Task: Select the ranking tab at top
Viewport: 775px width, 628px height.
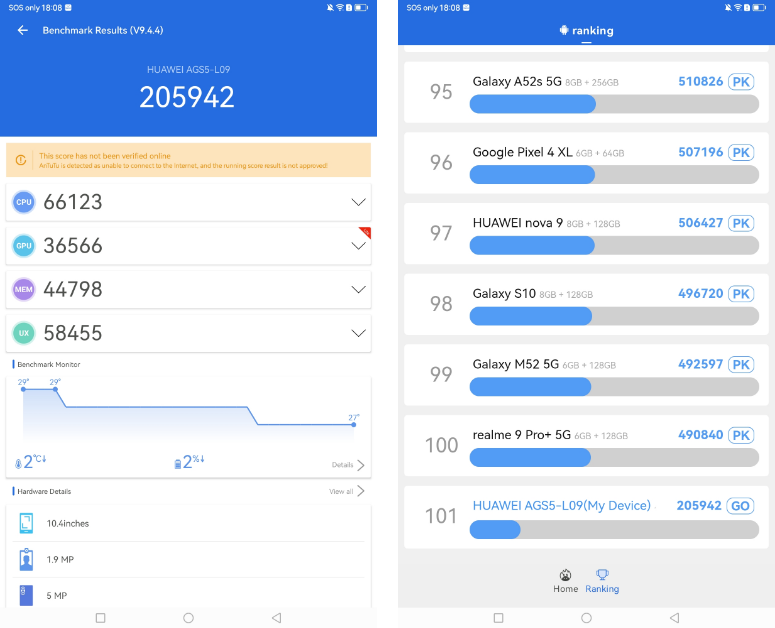Action: tap(586, 31)
